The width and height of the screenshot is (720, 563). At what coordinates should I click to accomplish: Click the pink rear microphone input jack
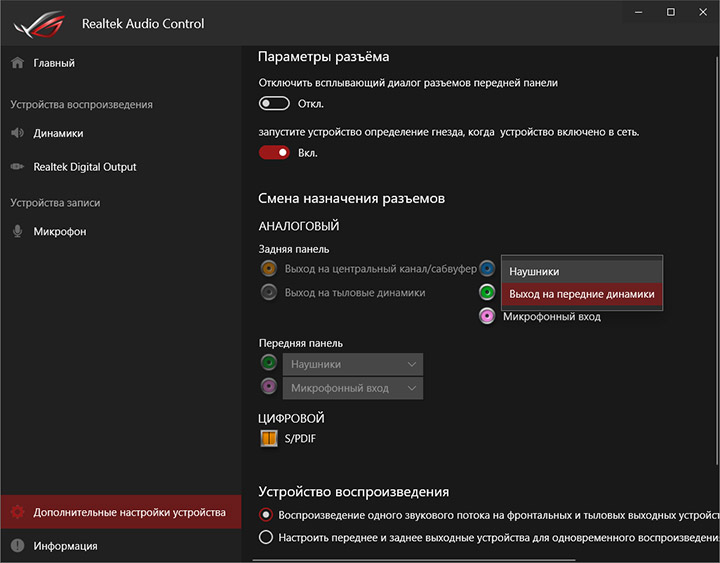pyautogui.click(x=487, y=317)
